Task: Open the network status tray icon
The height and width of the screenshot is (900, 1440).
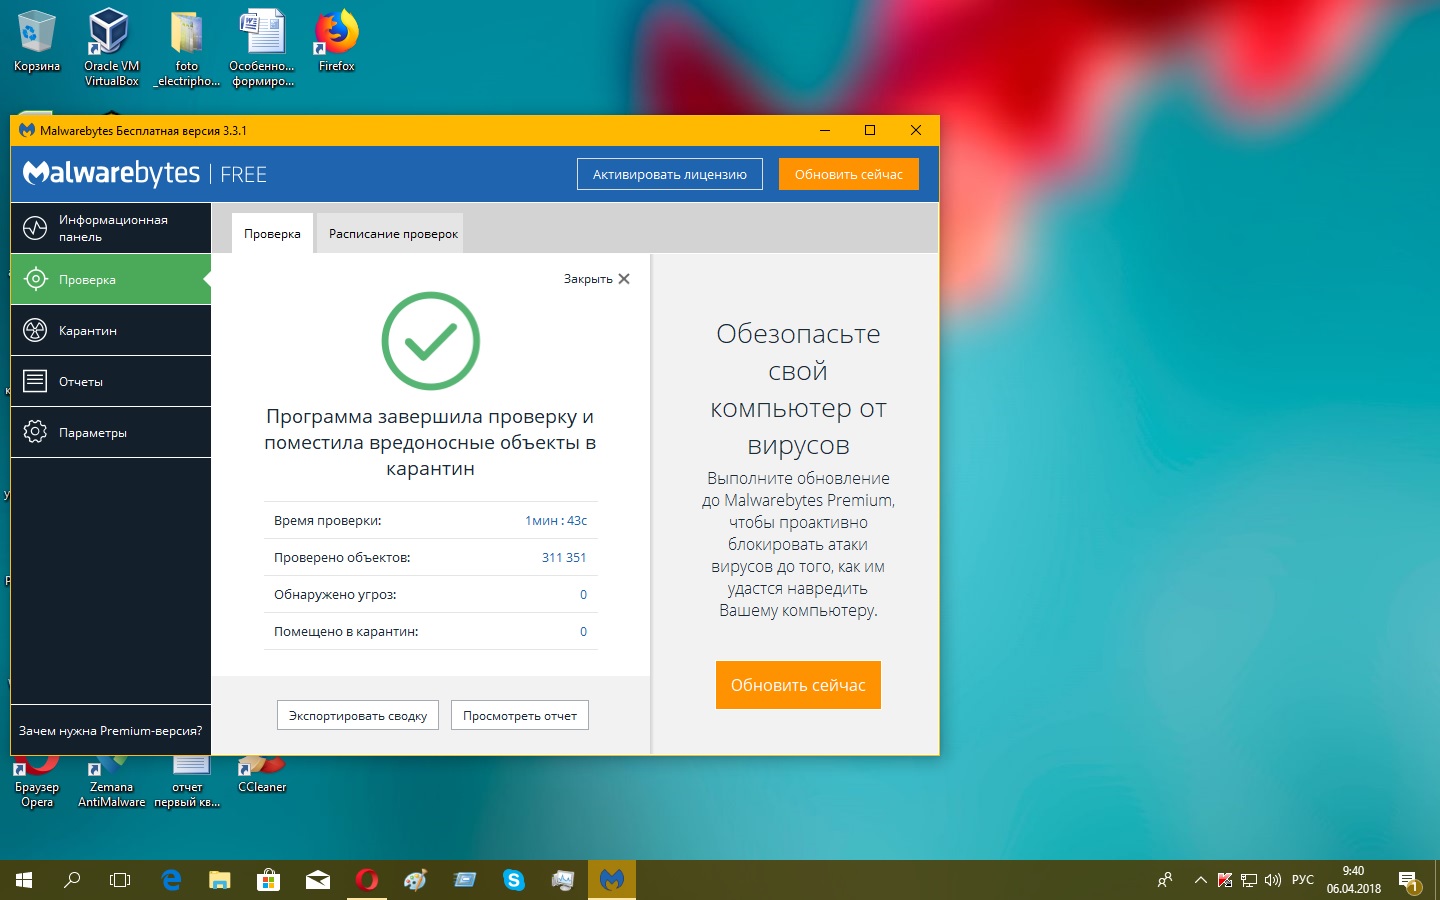Action: pyautogui.click(x=1249, y=880)
